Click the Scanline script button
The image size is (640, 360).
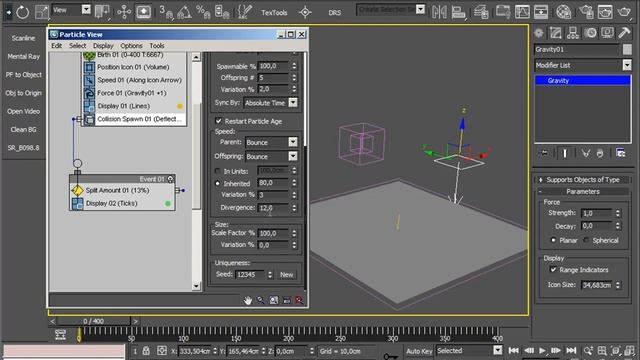[x=23, y=38]
